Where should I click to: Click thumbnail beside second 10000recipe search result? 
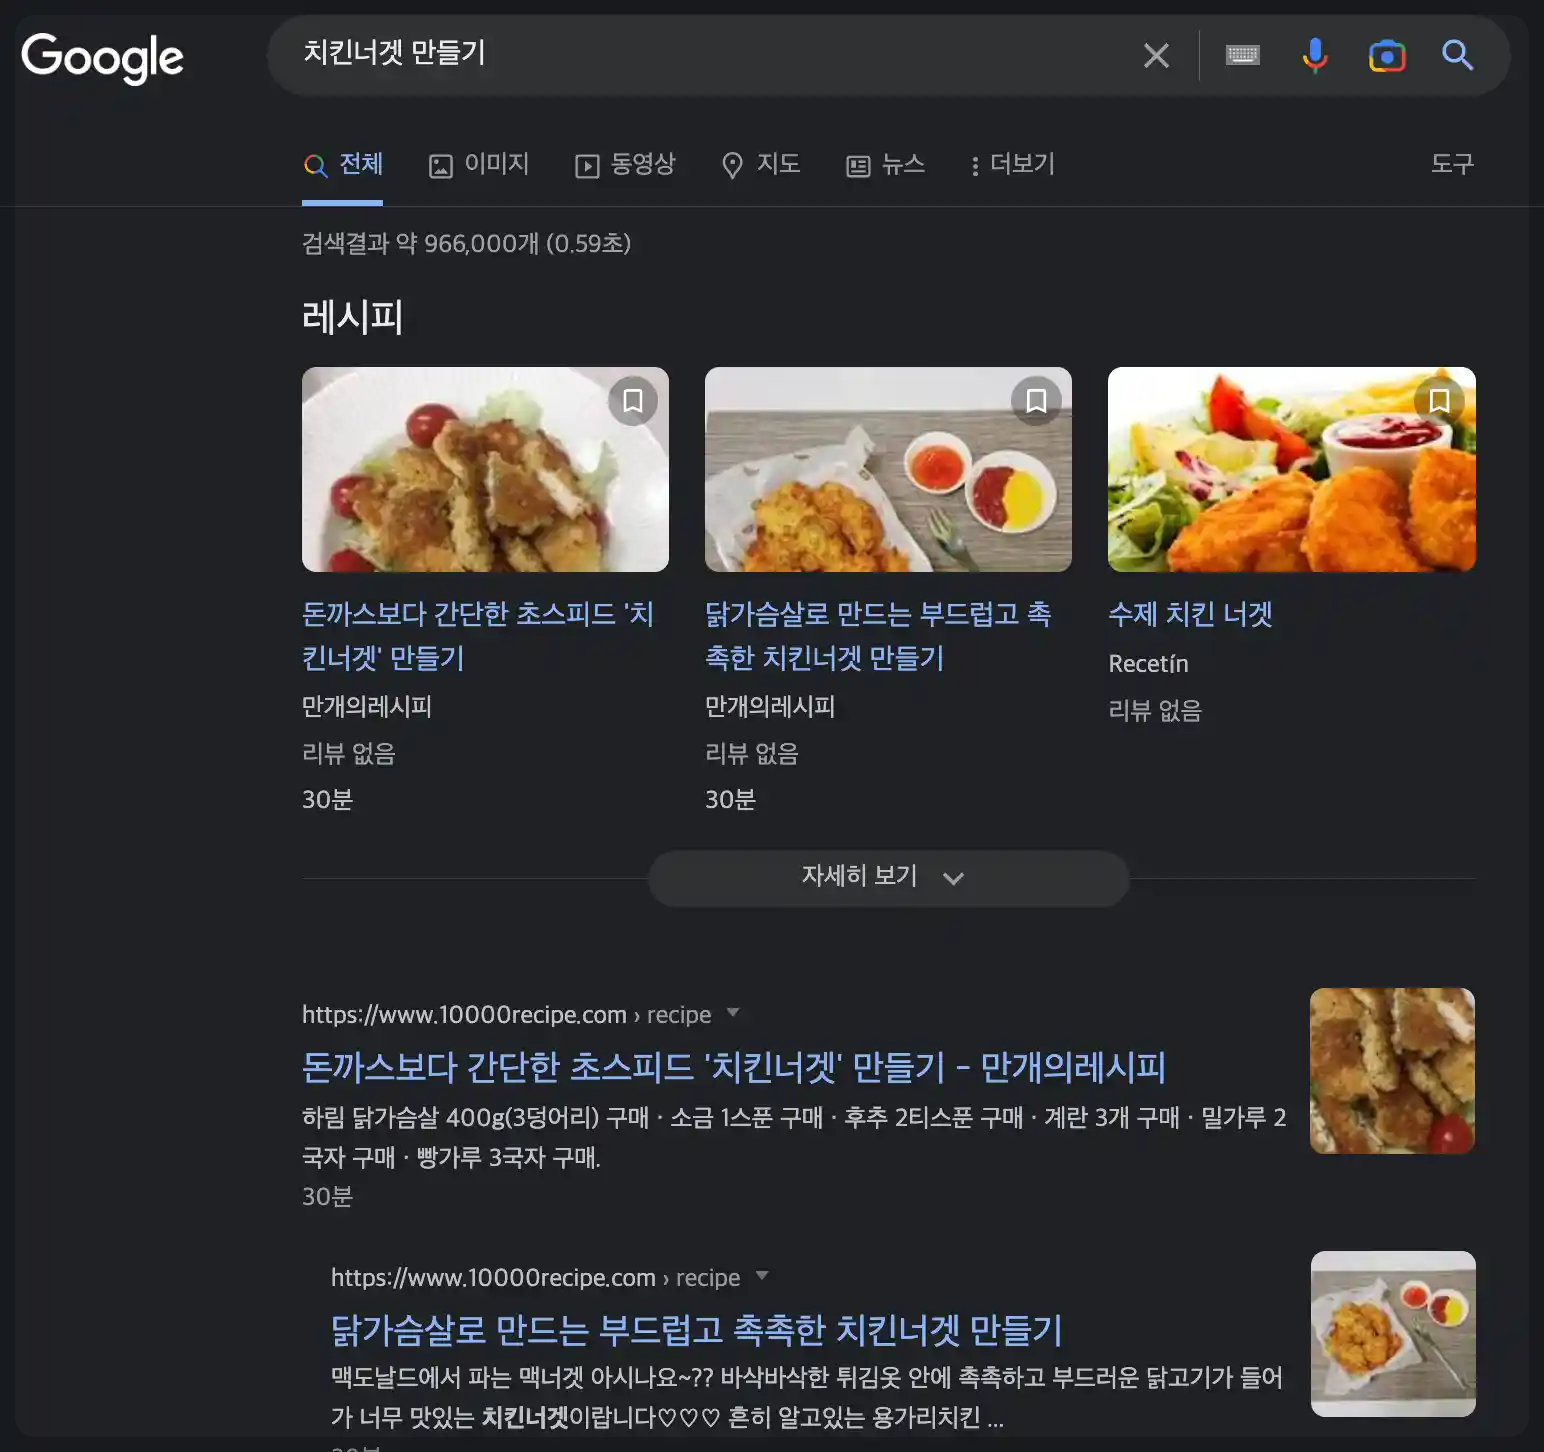point(1393,1334)
